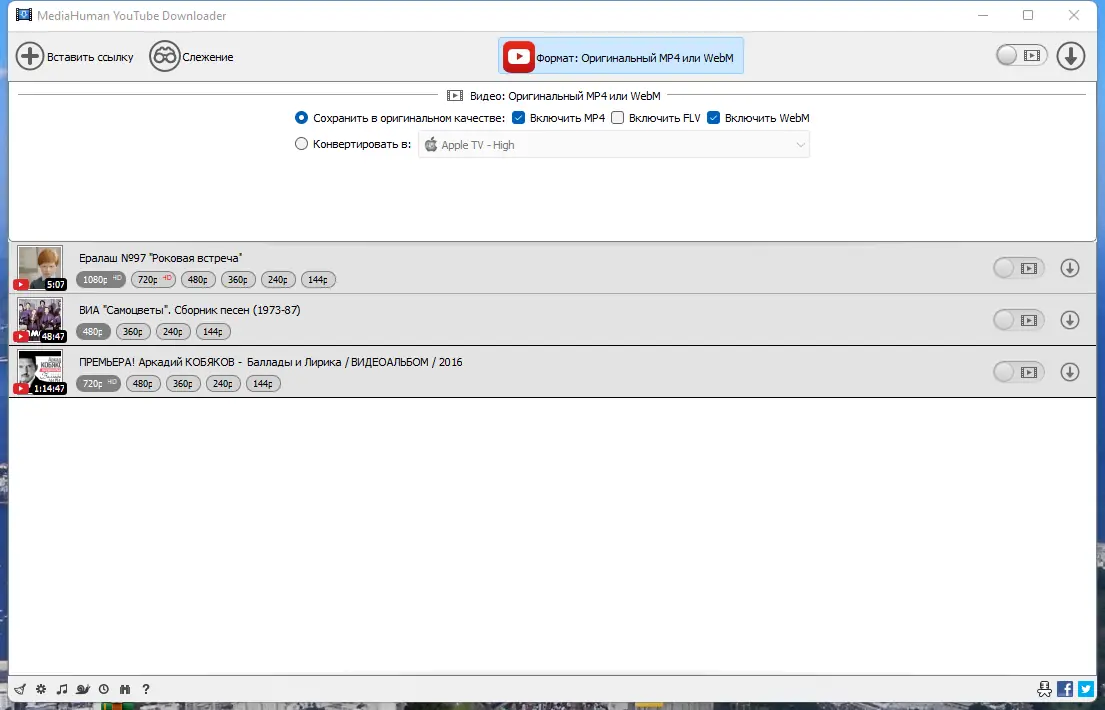1105x710 pixels.
Task: Select 240p quality for ВИА Самоцветы
Action: [173, 331]
